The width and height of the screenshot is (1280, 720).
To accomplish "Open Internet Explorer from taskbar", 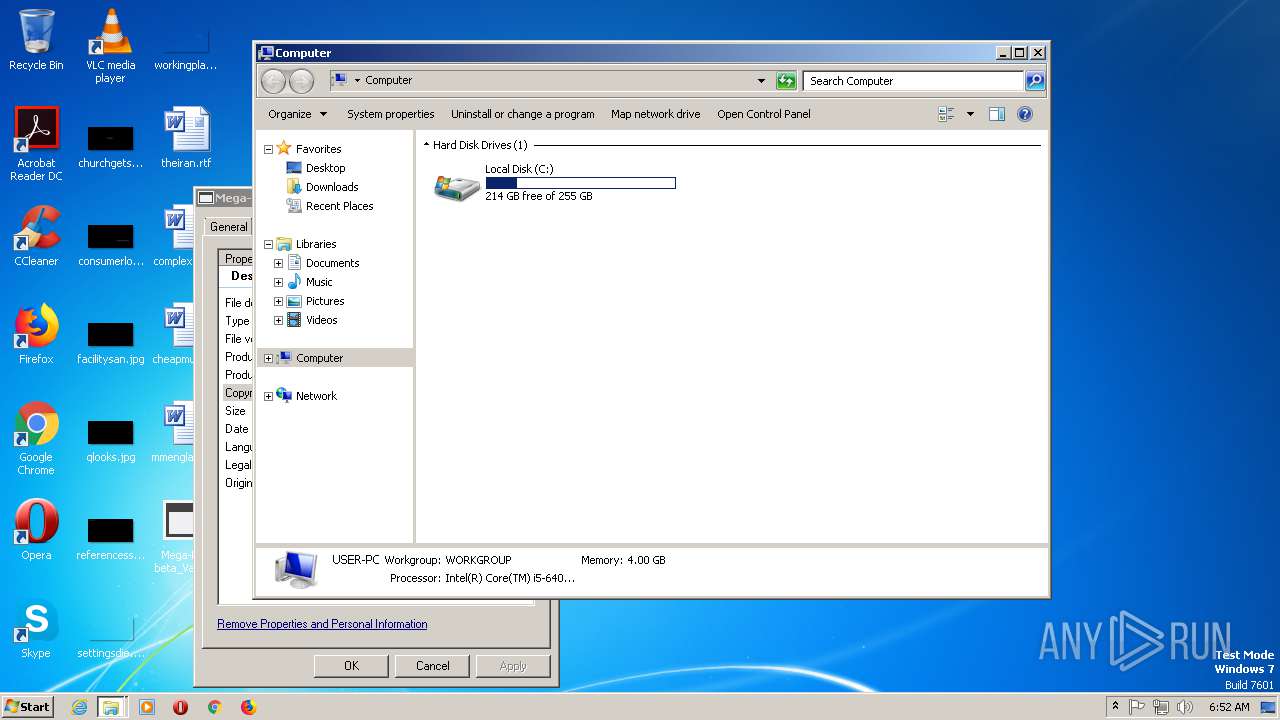I will [x=79, y=707].
